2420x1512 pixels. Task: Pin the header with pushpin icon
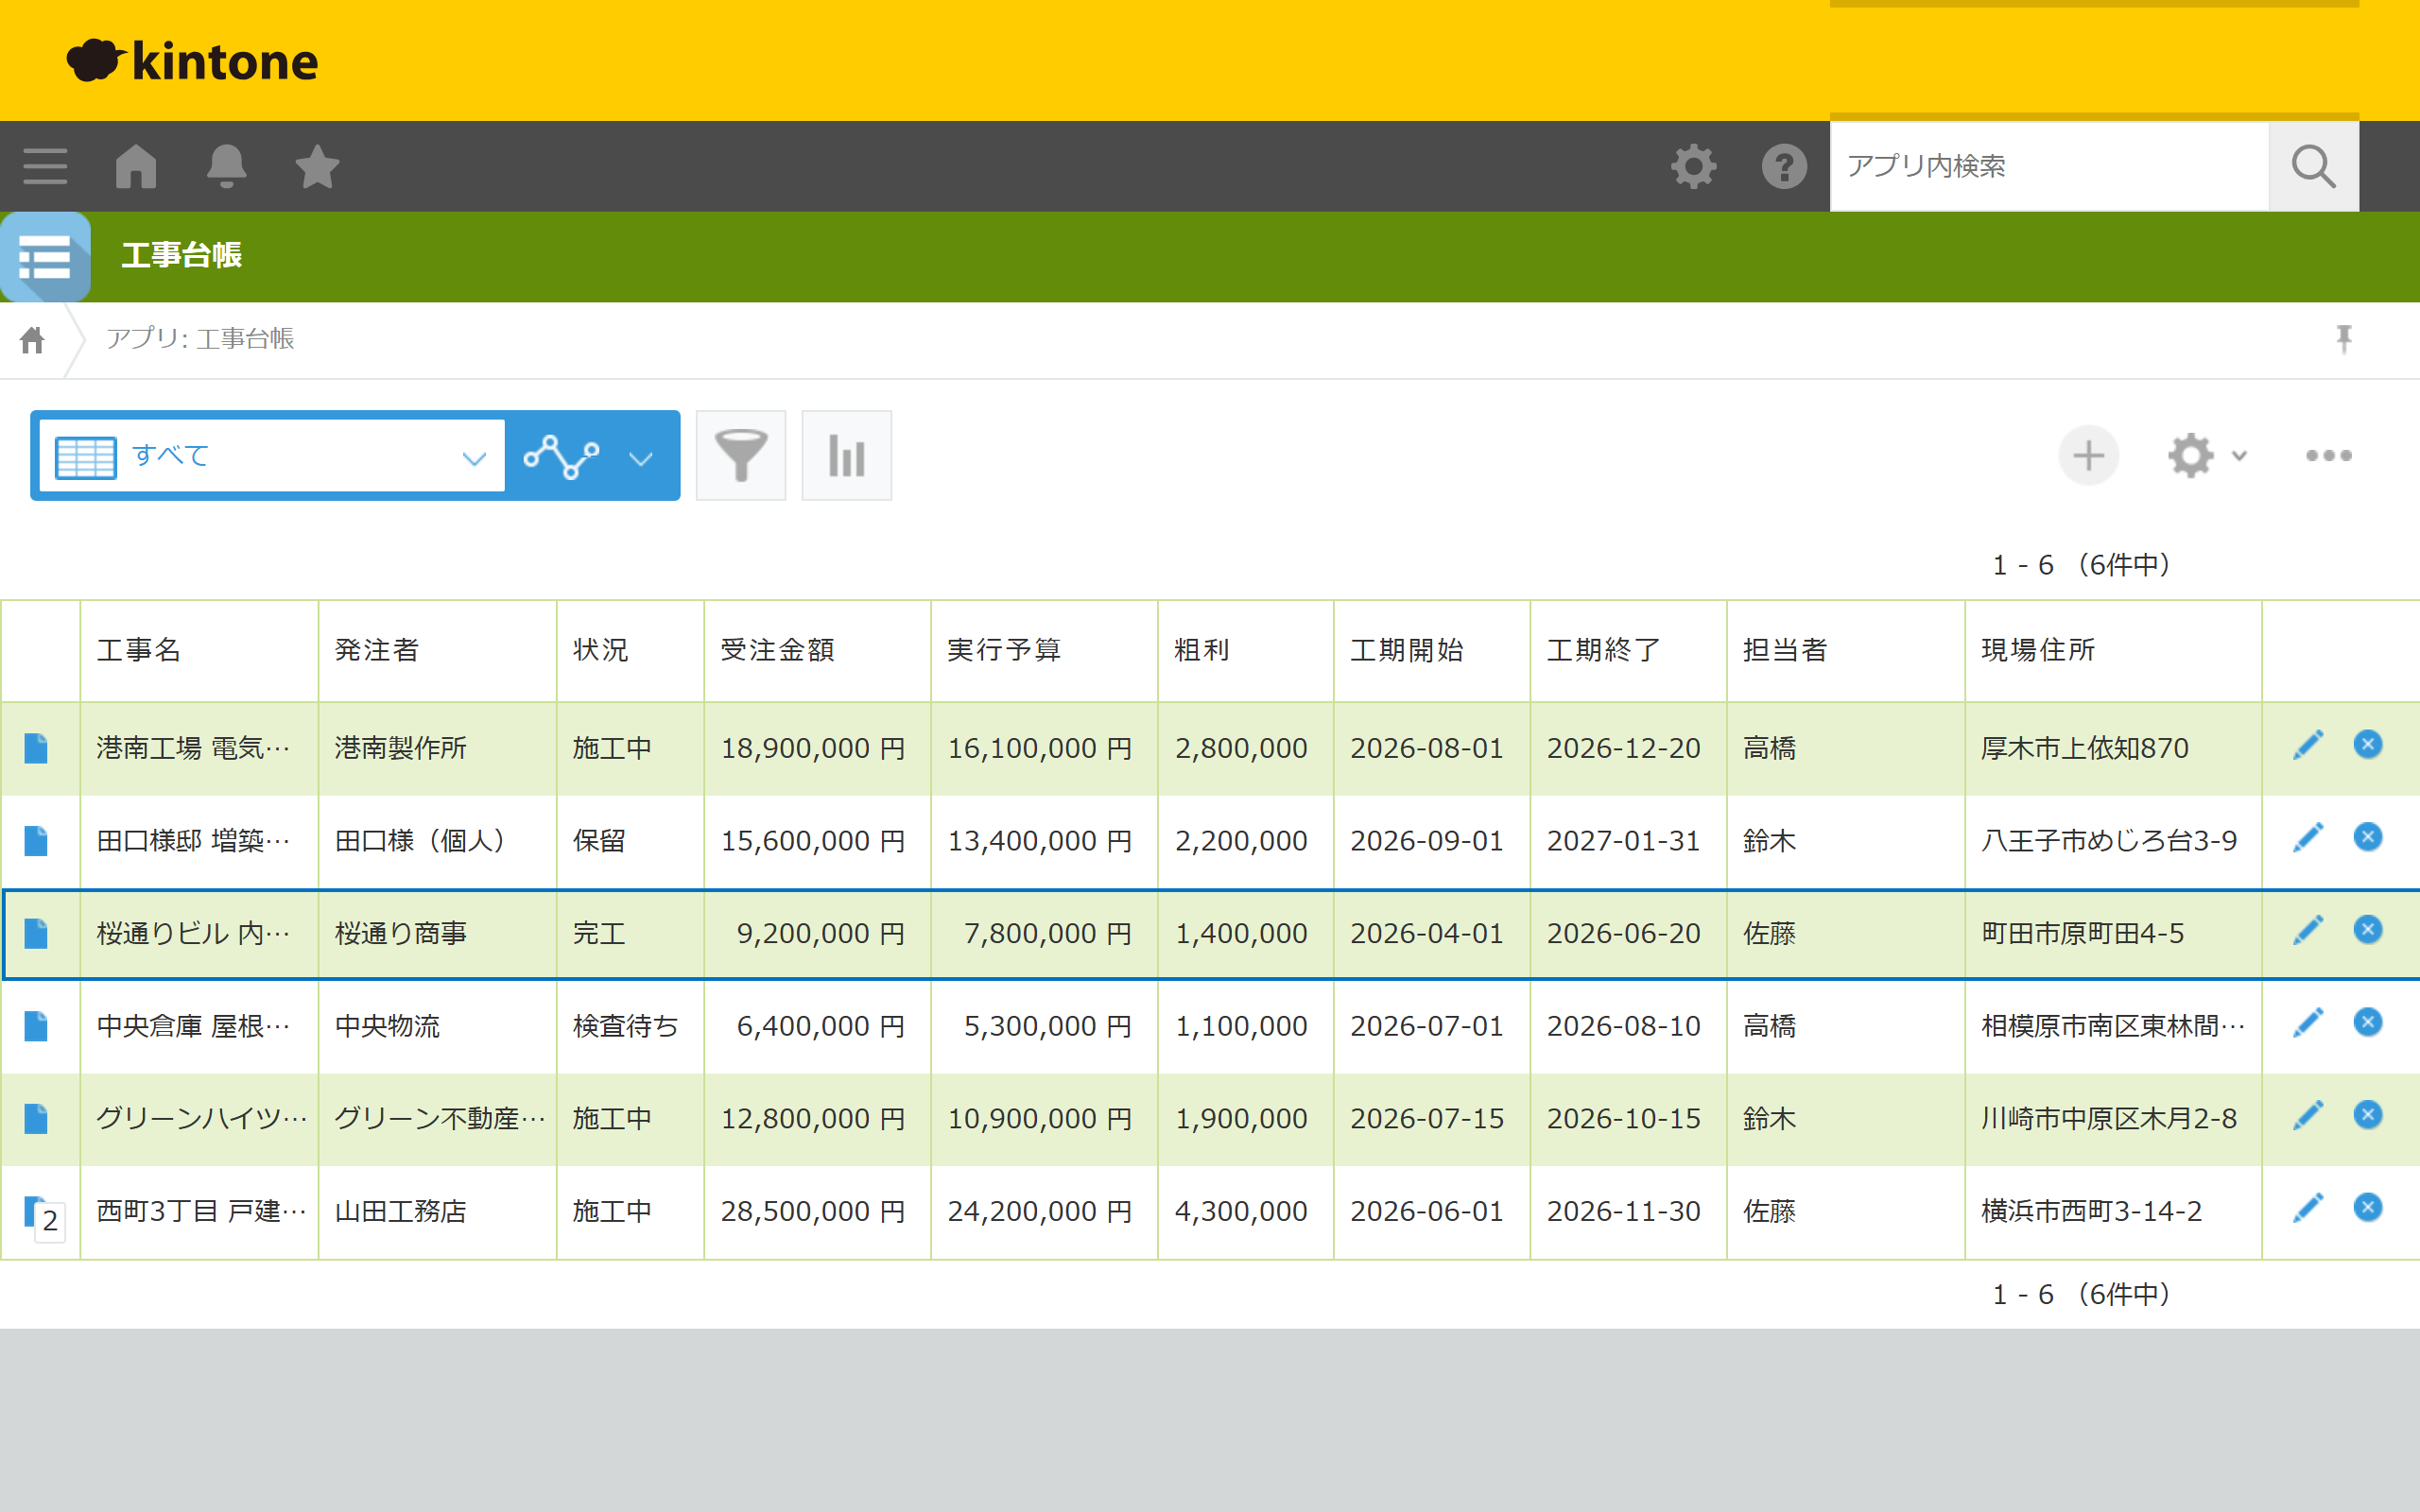tap(2344, 339)
